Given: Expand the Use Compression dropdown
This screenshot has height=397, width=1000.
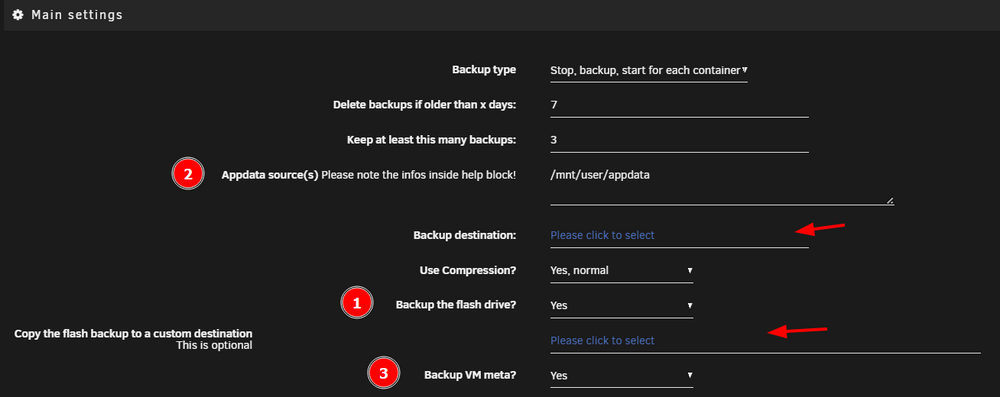Looking at the screenshot, I should pyautogui.click(x=621, y=271).
